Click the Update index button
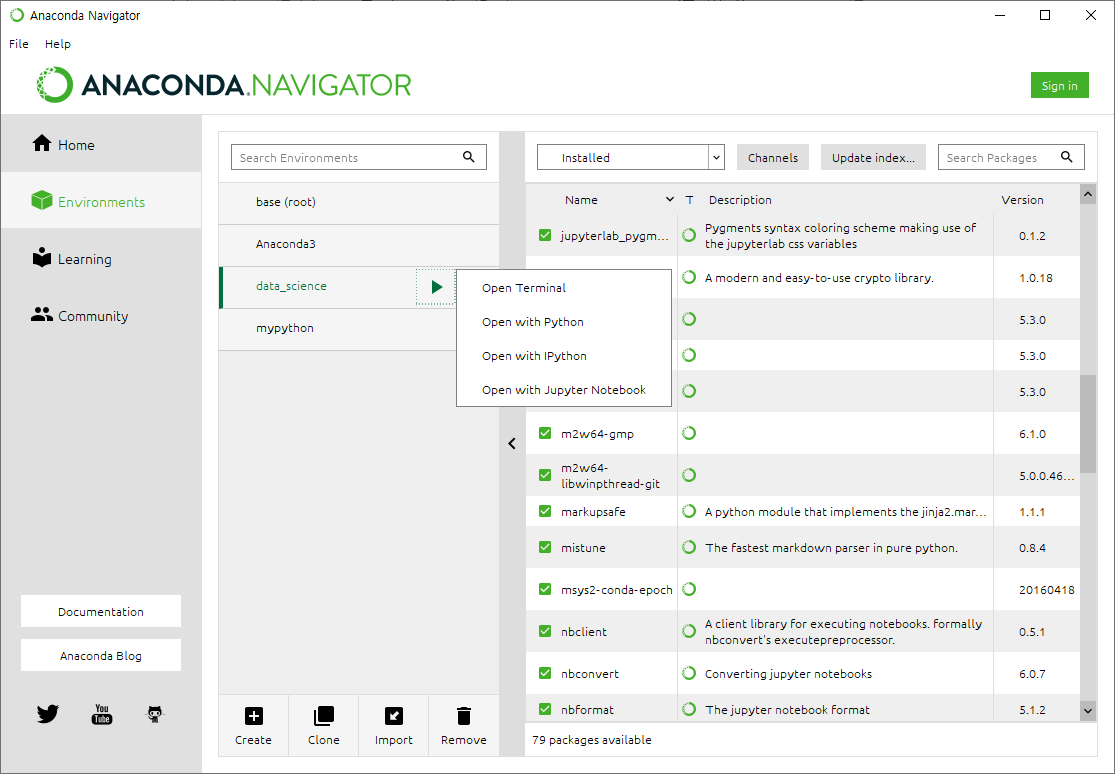Viewport: 1115px width, 774px height. click(873, 157)
